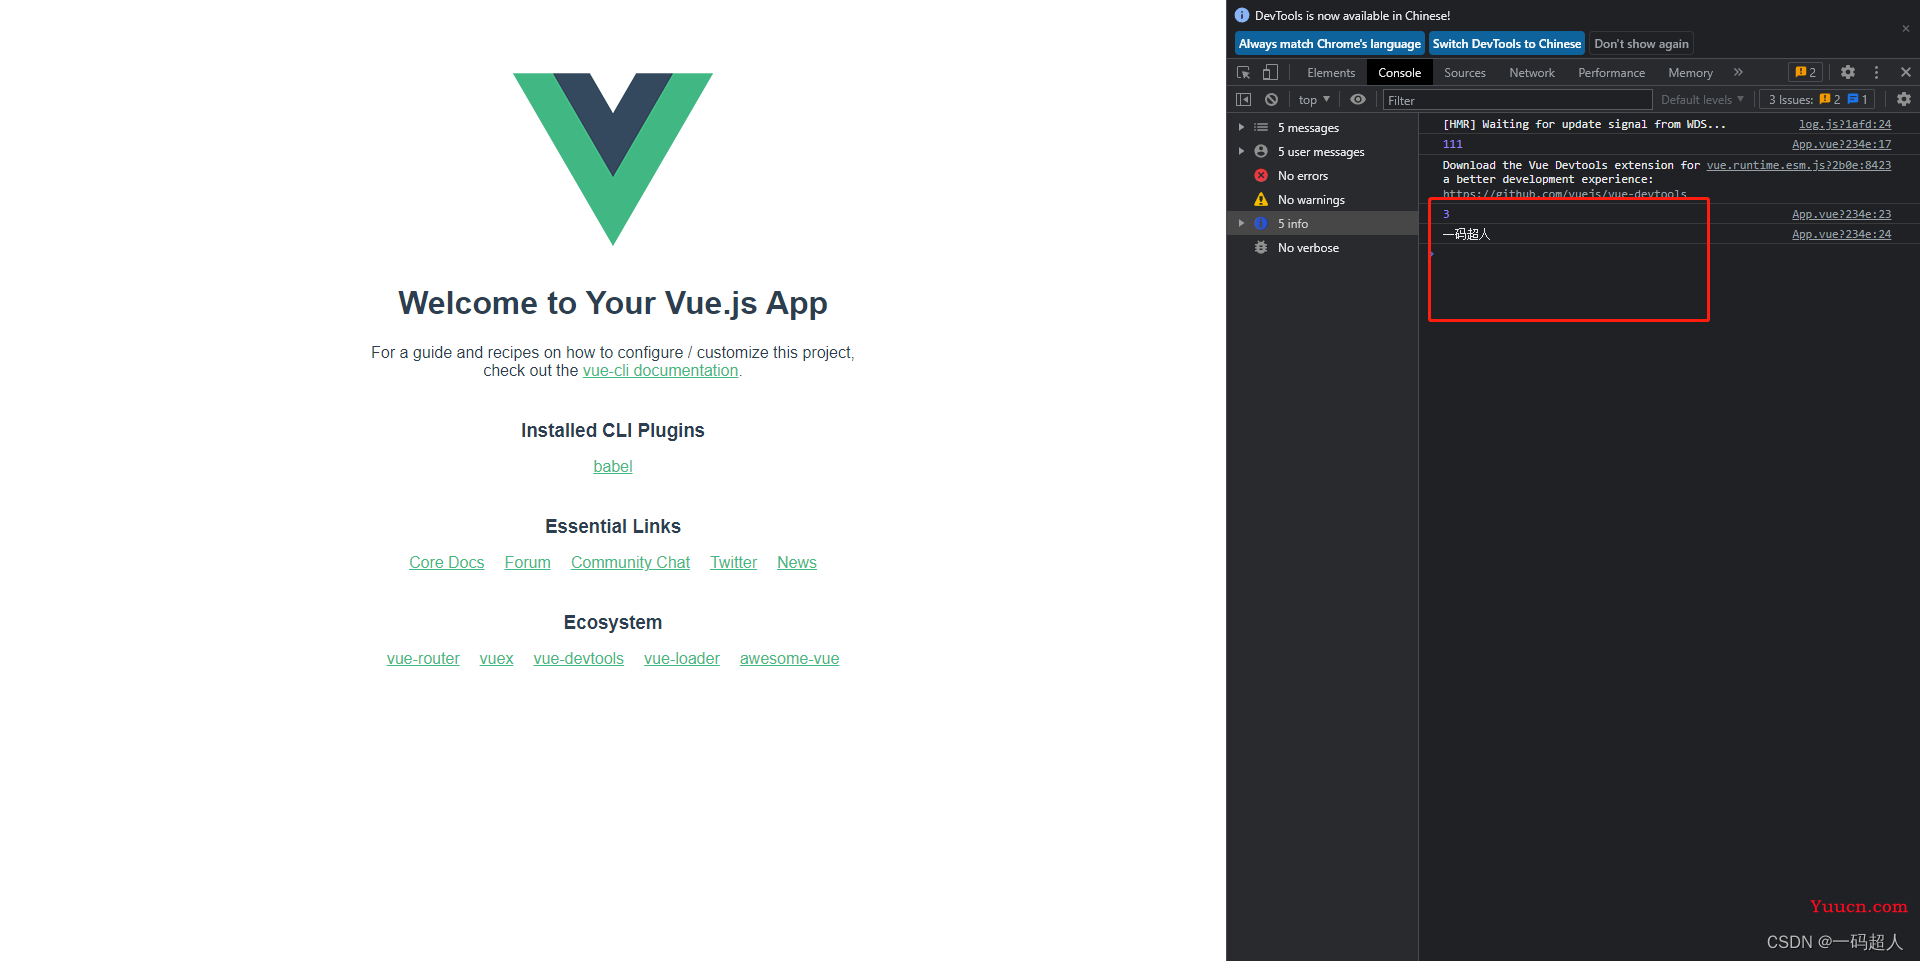Open the DevTools three-dot customize menu
Screen dimensions: 1920x961
coord(1876,72)
